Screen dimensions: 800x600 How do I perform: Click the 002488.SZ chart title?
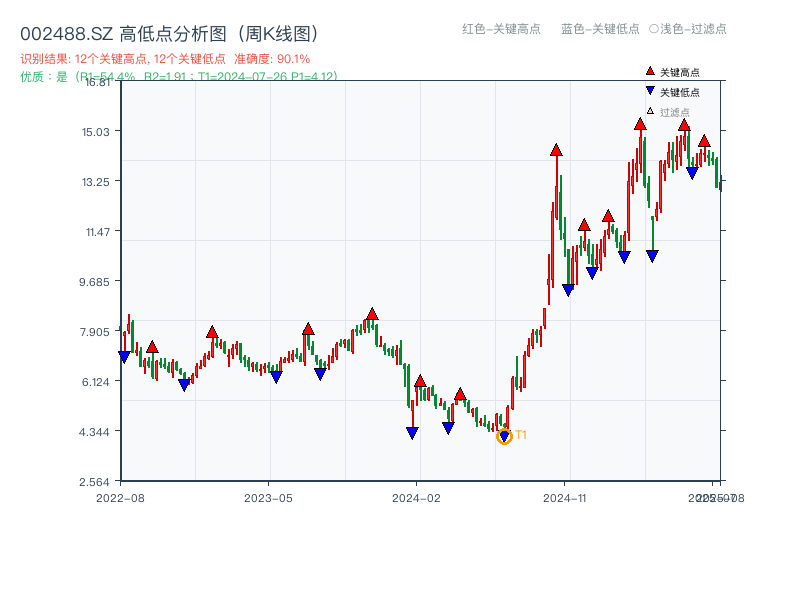171,34
